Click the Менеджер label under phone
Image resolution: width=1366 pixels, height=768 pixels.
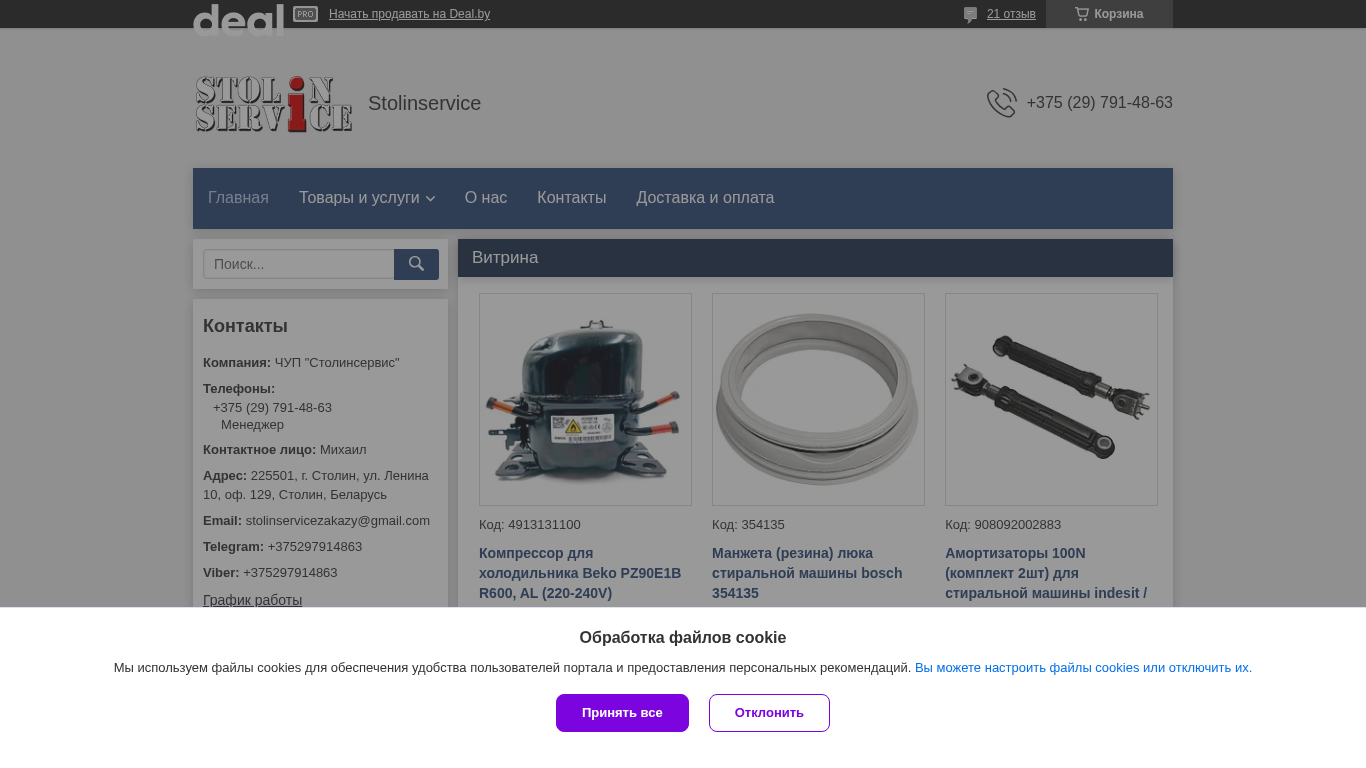click(252, 425)
